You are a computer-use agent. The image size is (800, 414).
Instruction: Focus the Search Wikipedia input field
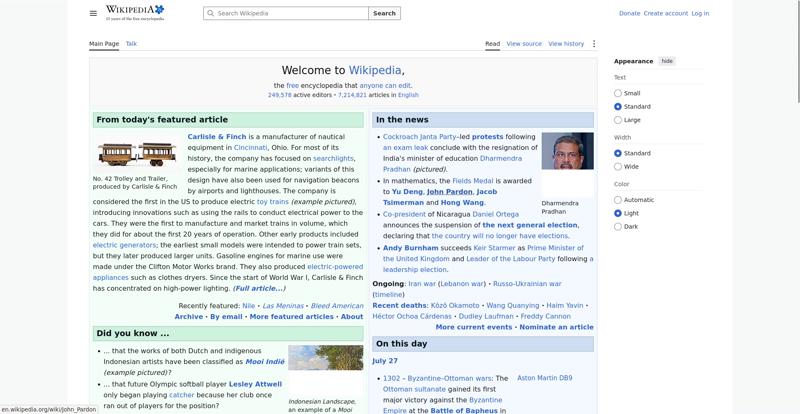click(286, 13)
